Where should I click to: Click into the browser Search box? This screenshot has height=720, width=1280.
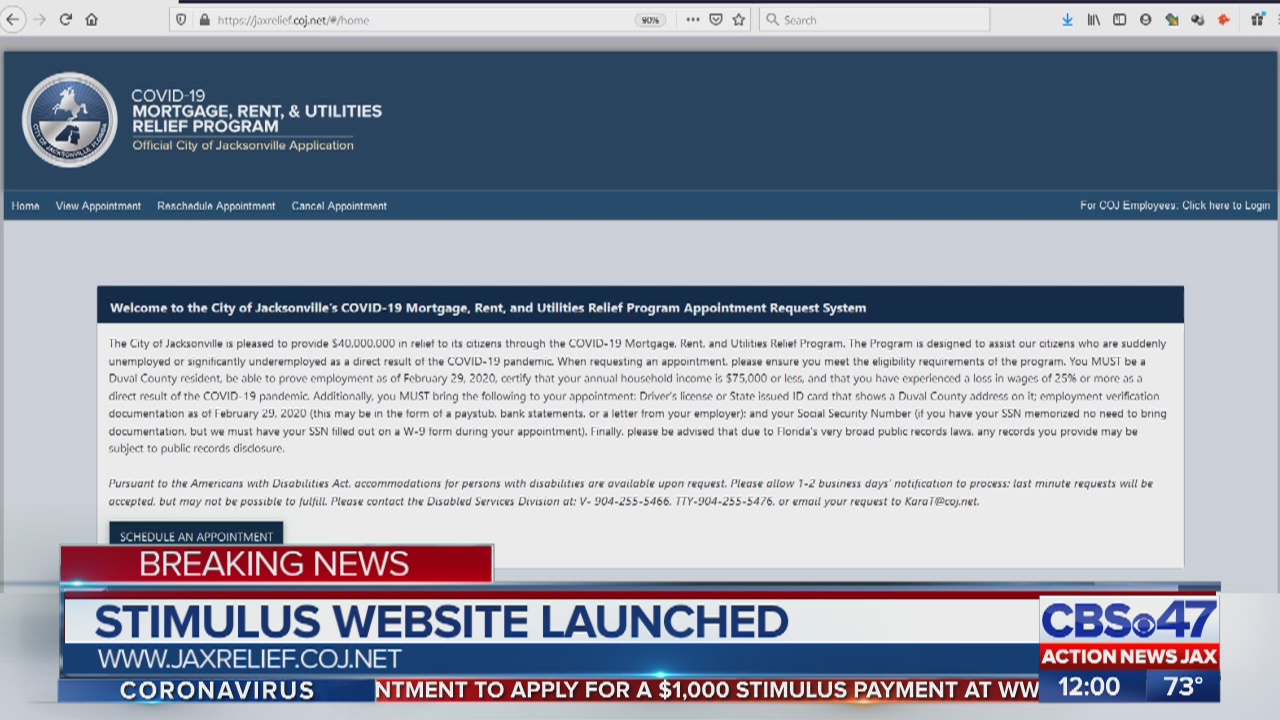(x=874, y=20)
